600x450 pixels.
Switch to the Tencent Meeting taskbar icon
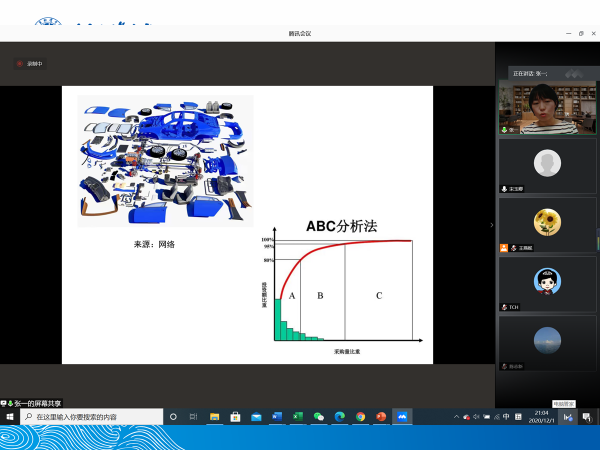pyautogui.click(x=402, y=416)
